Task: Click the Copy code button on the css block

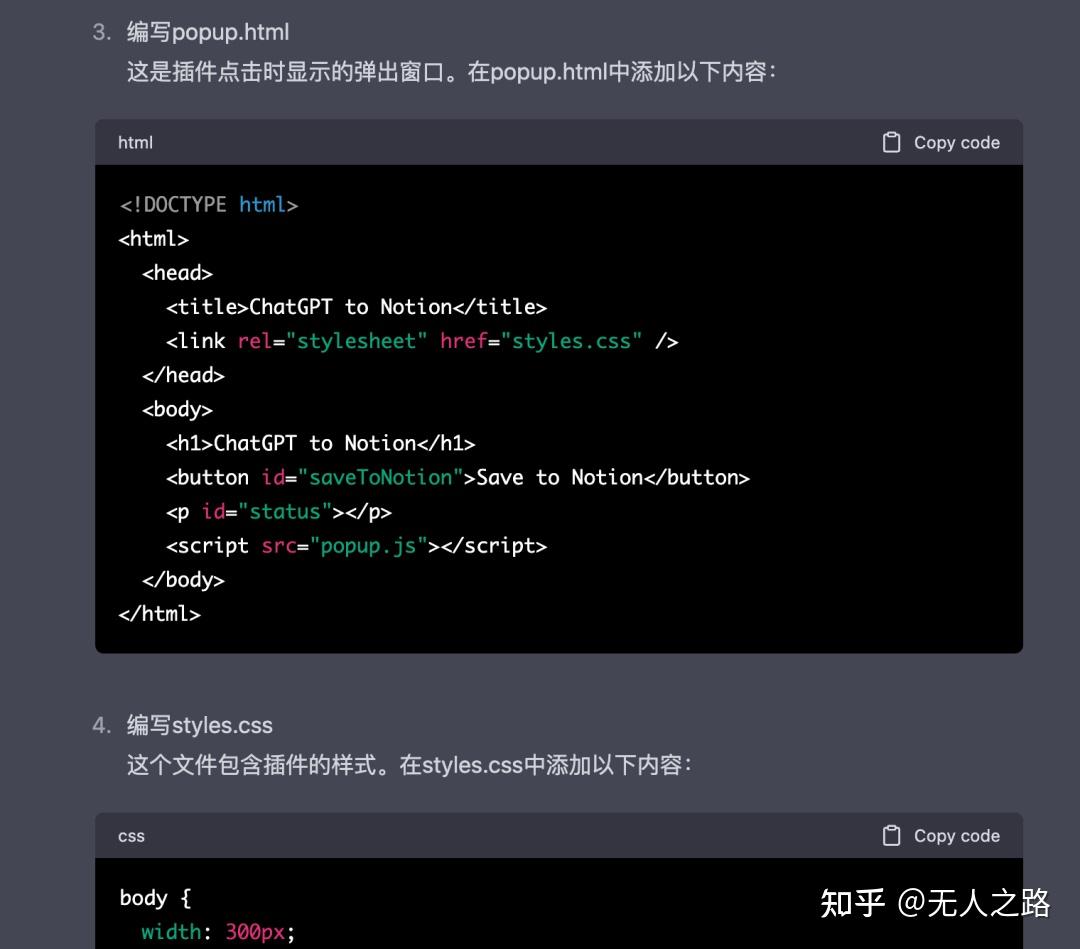Action: (954, 835)
